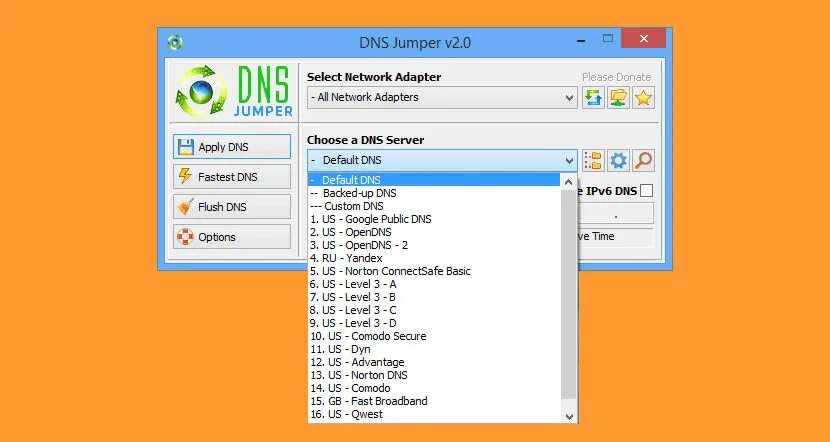Pick 15. GB - Fast Broadband

[x=434, y=401]
